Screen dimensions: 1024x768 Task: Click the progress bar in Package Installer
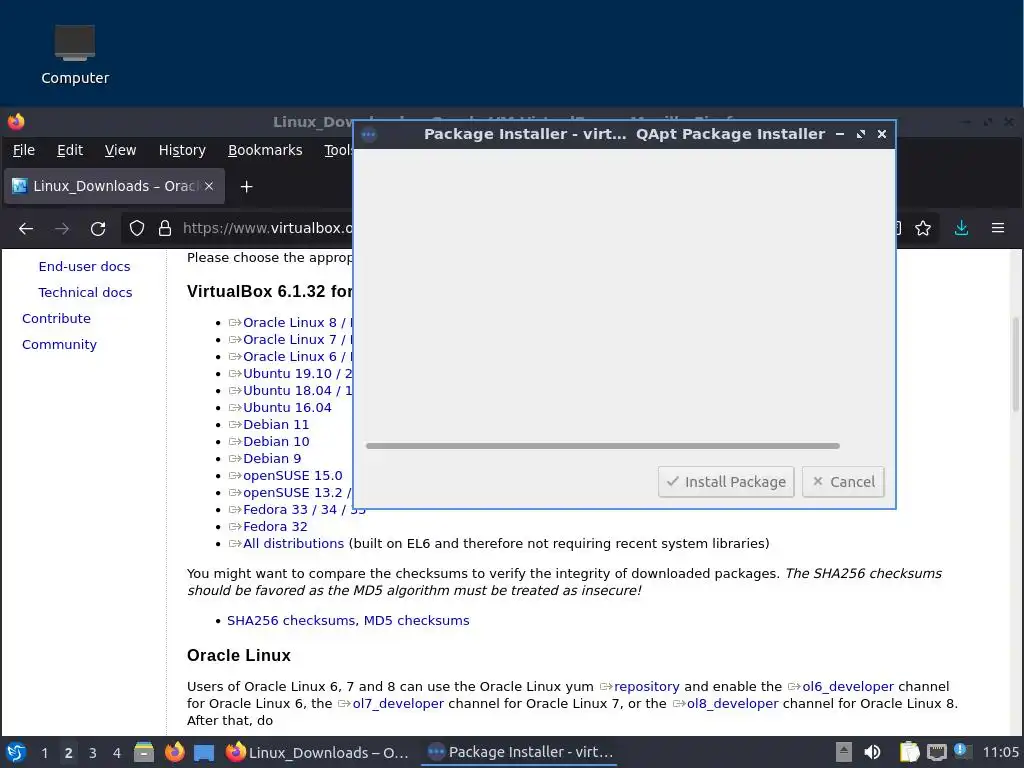[603, 446]
